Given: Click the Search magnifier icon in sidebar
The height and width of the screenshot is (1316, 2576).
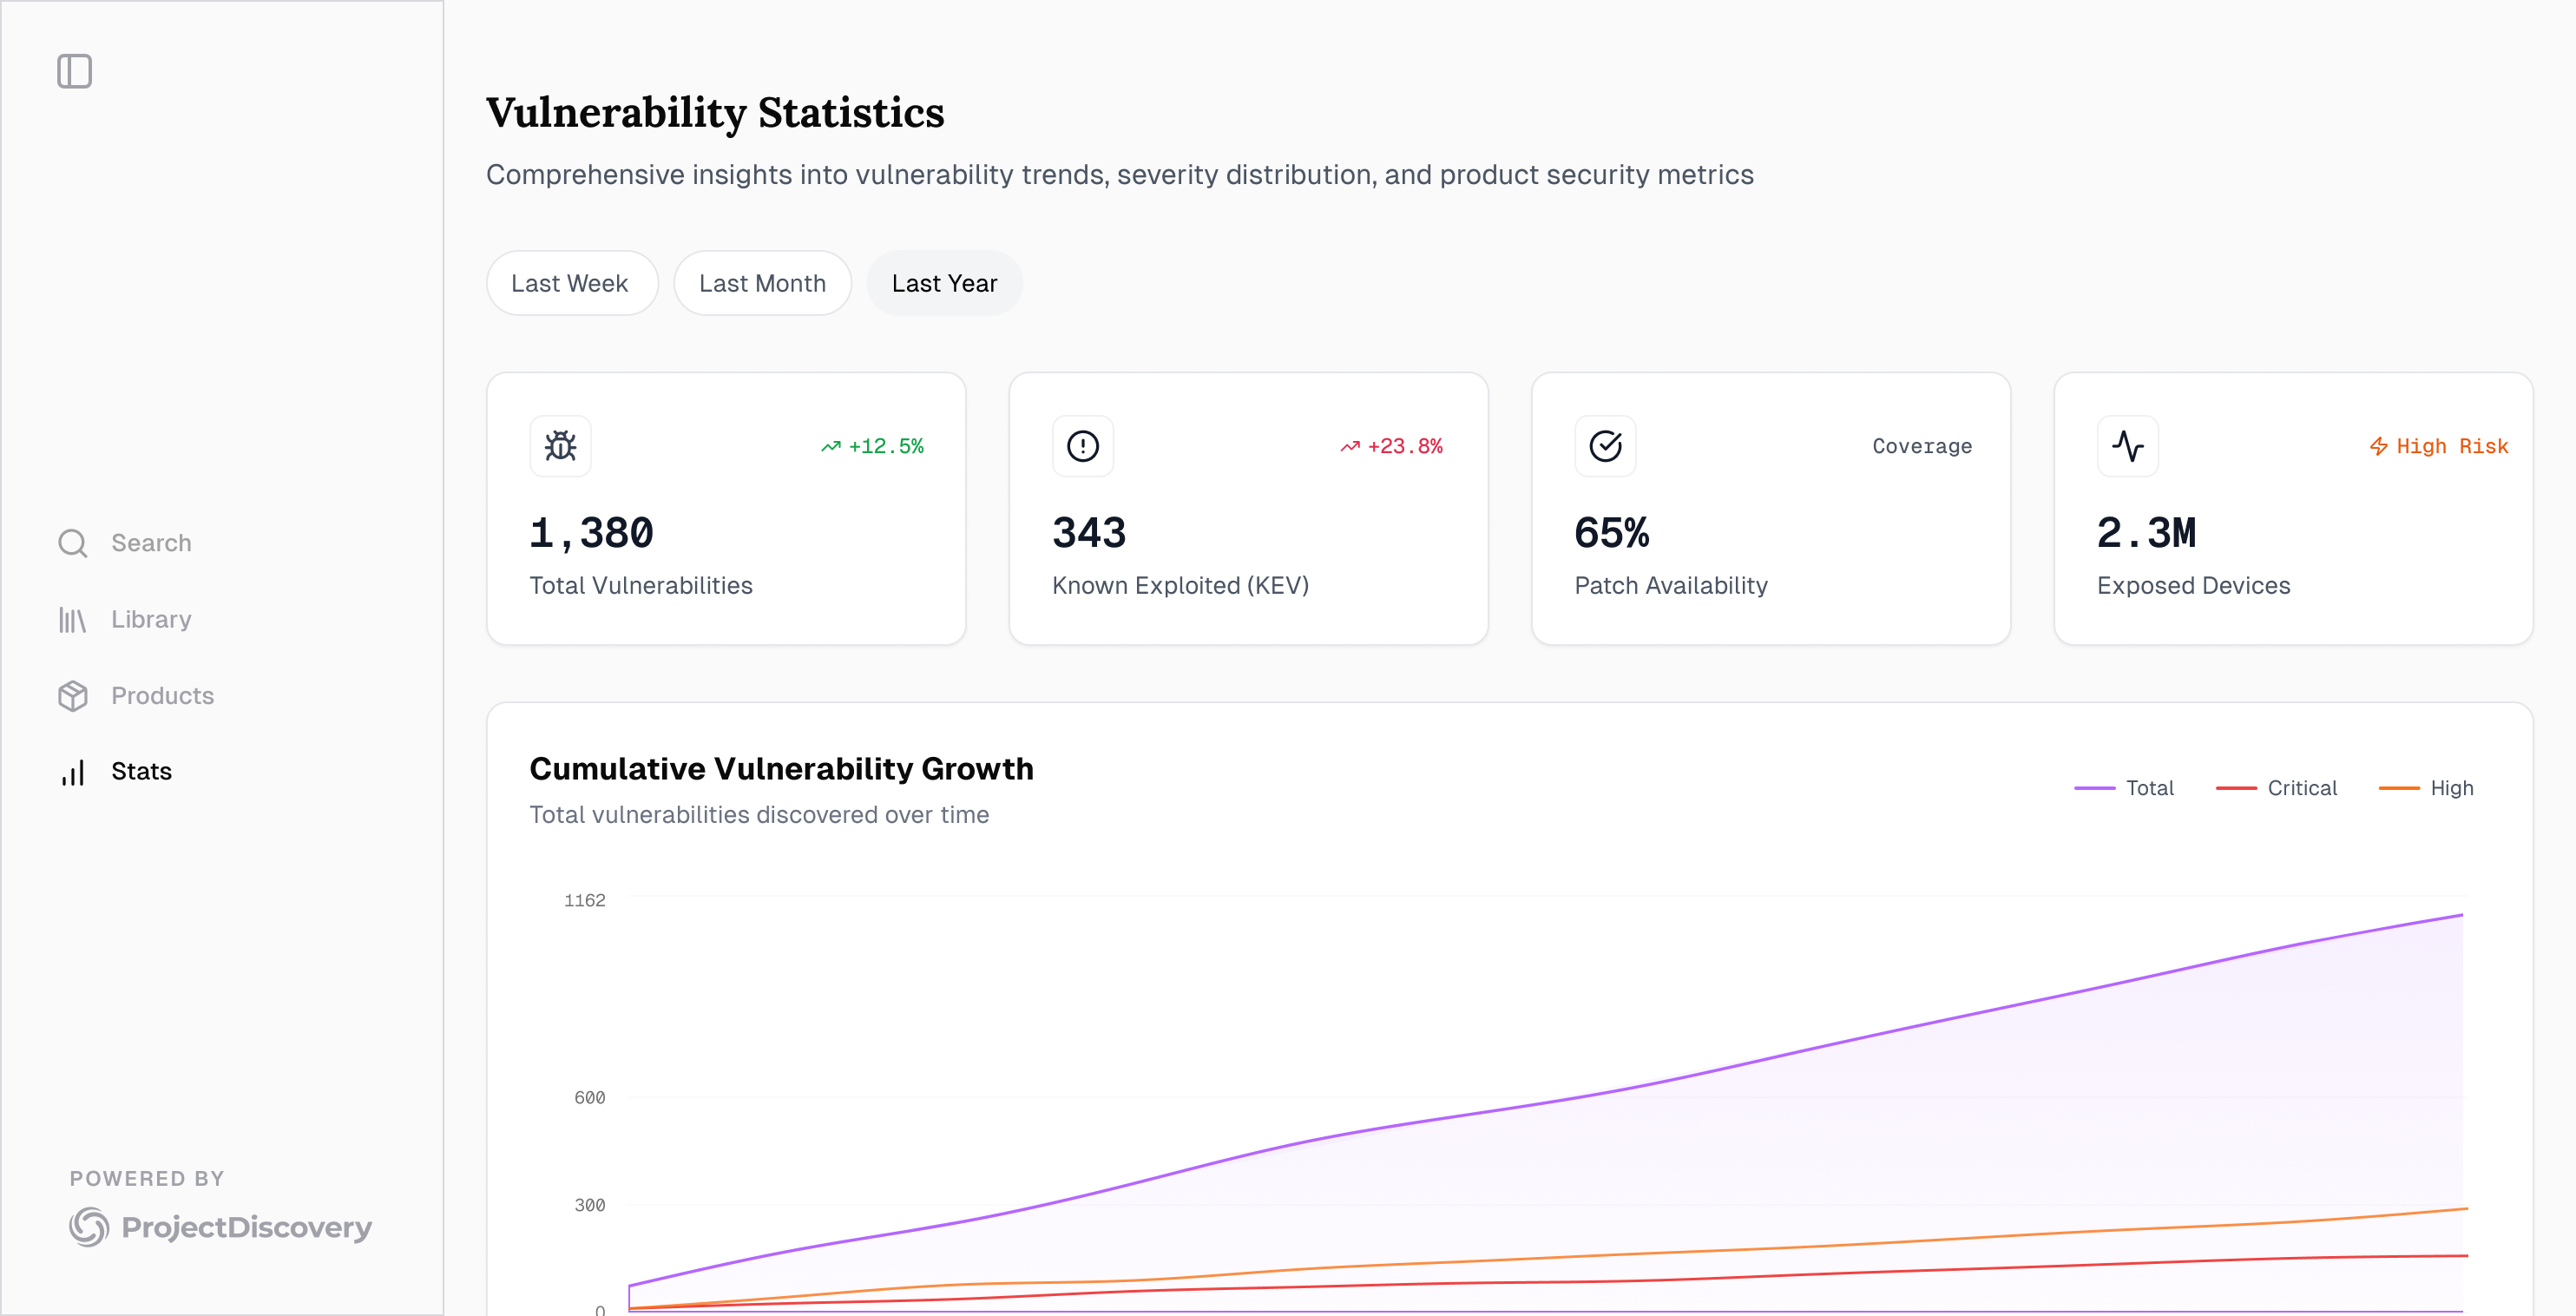Looking at the screenshot, I should coord(72,543).
